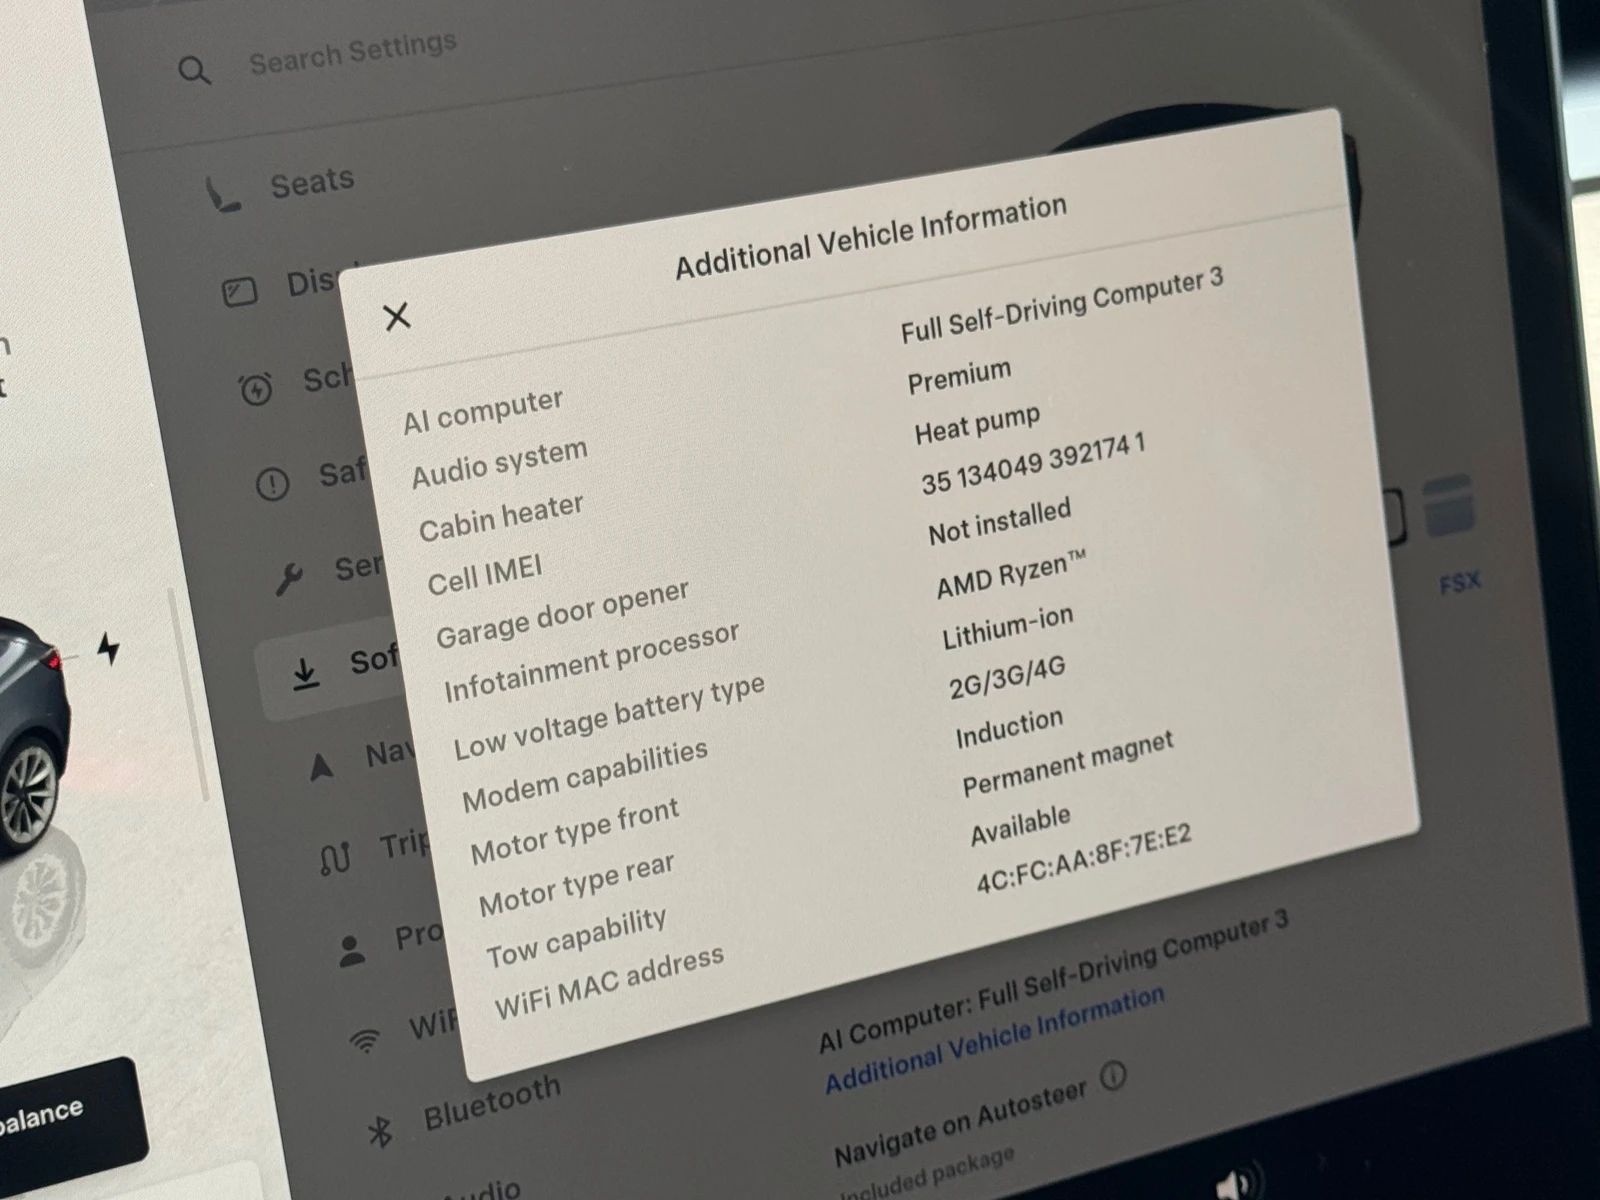
Task: Select the Induction motor value
Action: (1008, 729)
